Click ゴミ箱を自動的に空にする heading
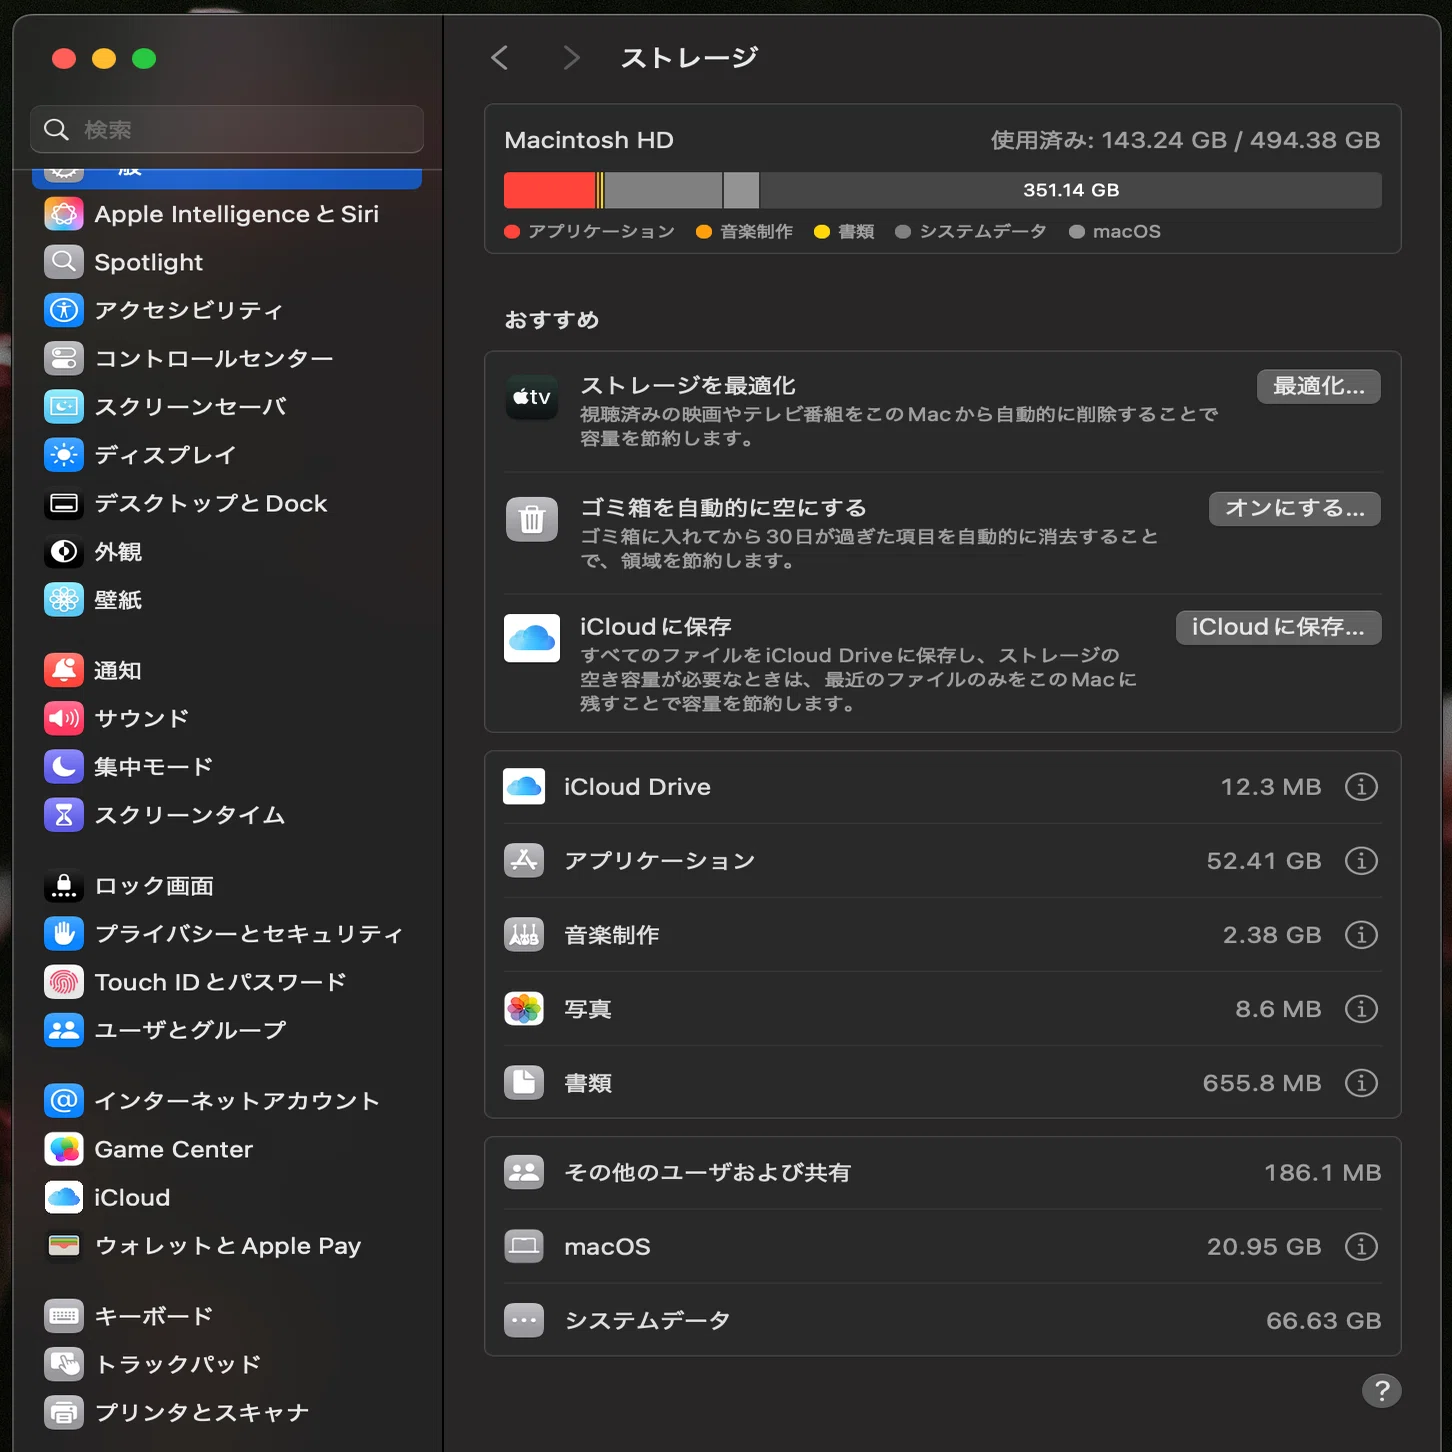Image resolution: width=1452 pixels, height=1452 pixels. [x=723, y=508]
